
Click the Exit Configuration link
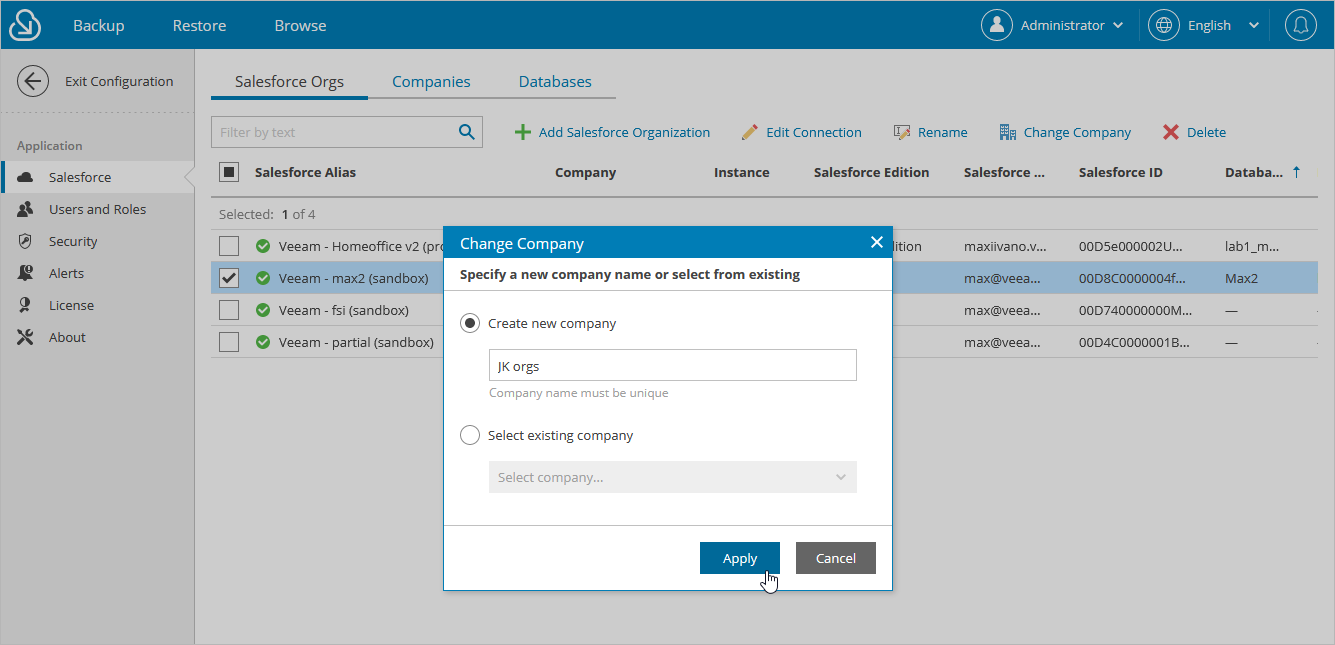pos(119,82)
